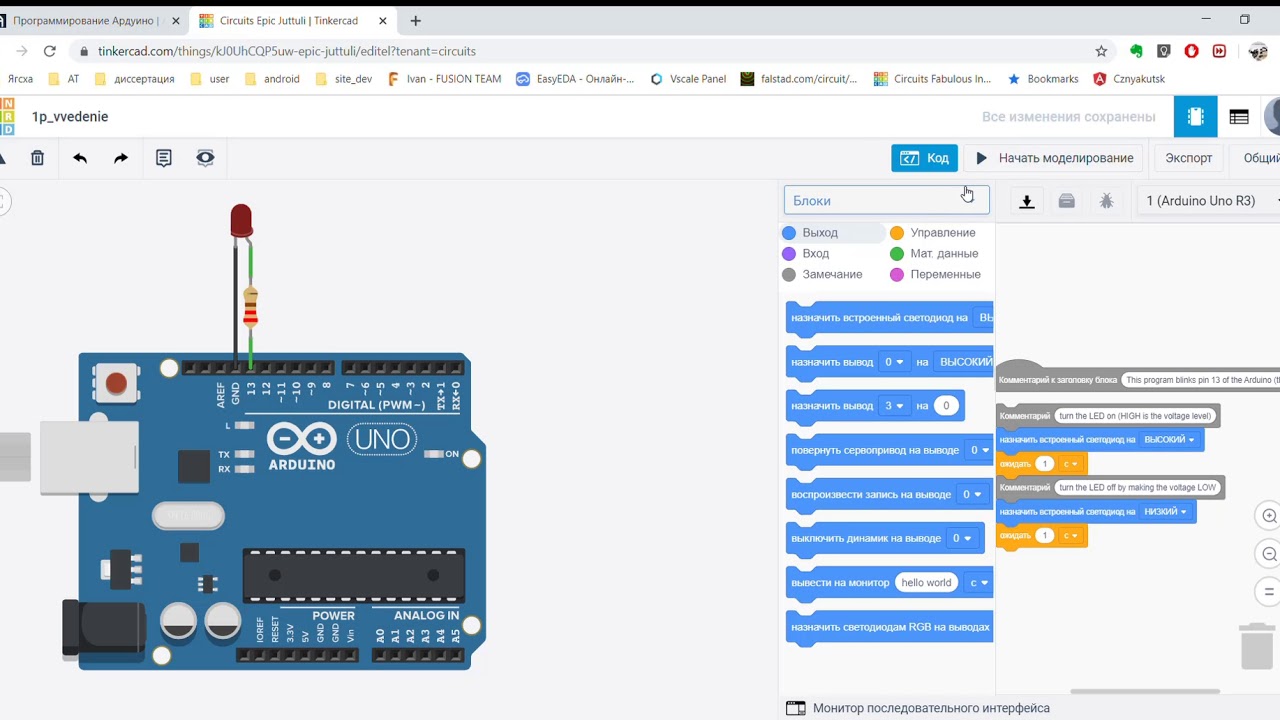Click comment turn the LED on
Screen dimensions: 1280x720
(1135, 416)
